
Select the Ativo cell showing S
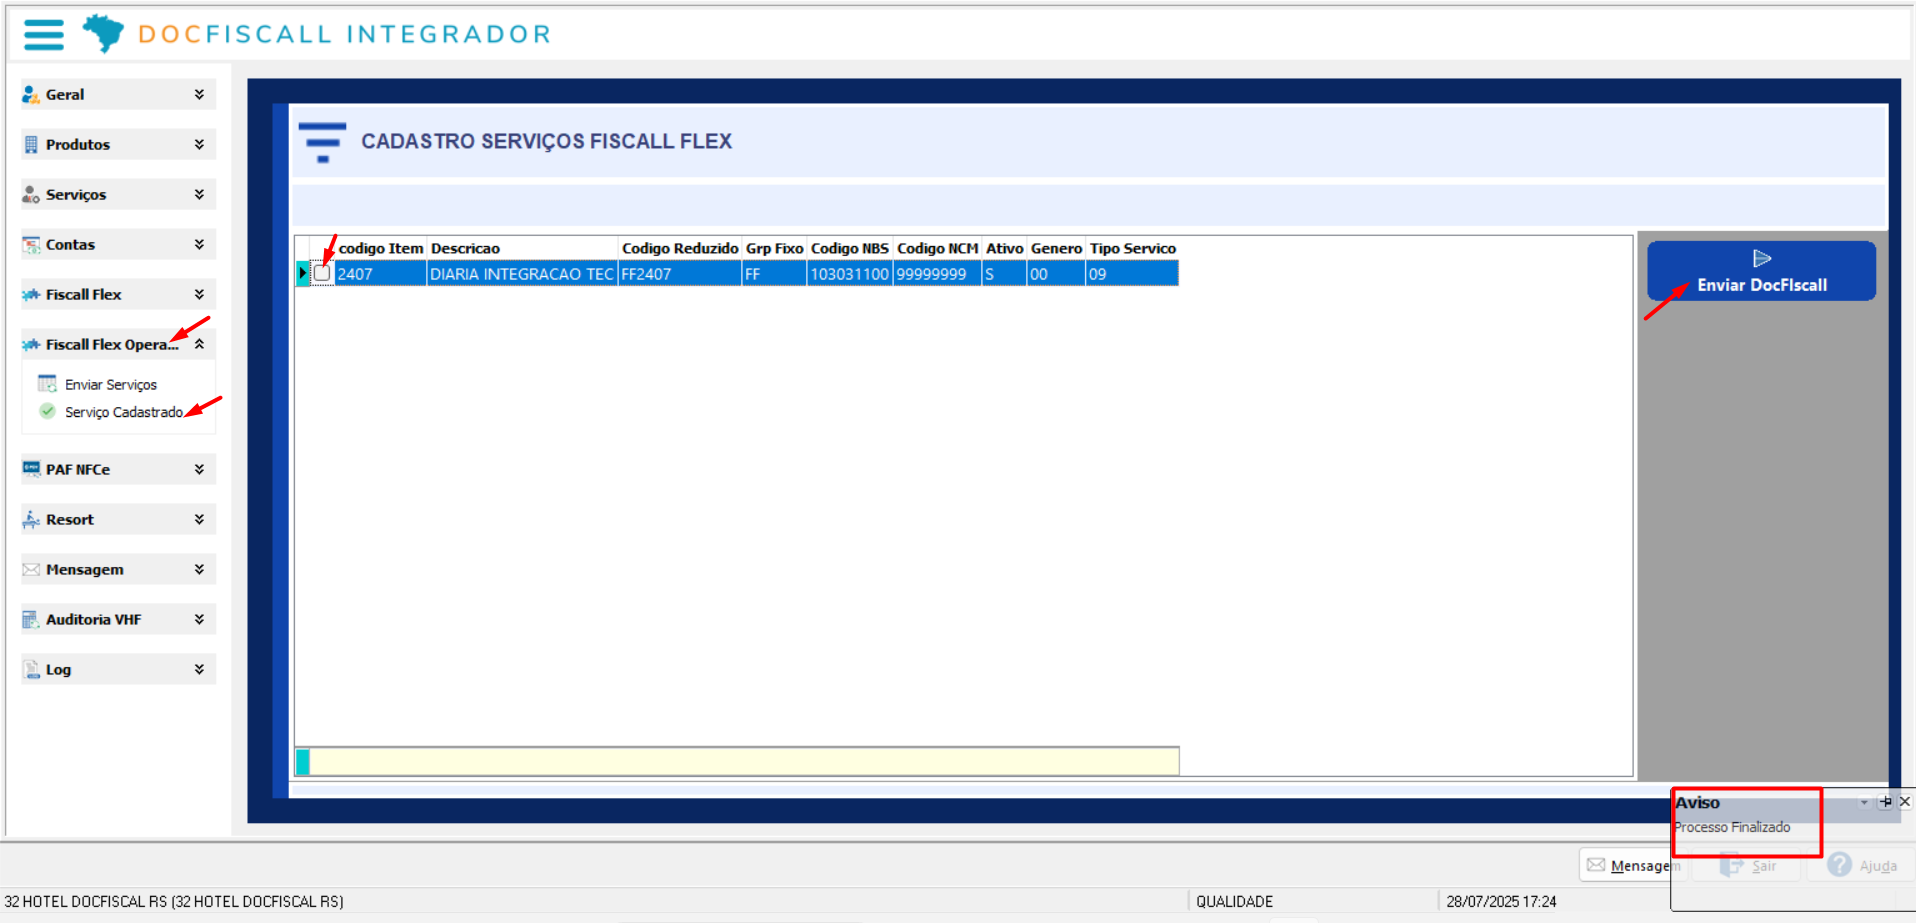click(1004, 274)
